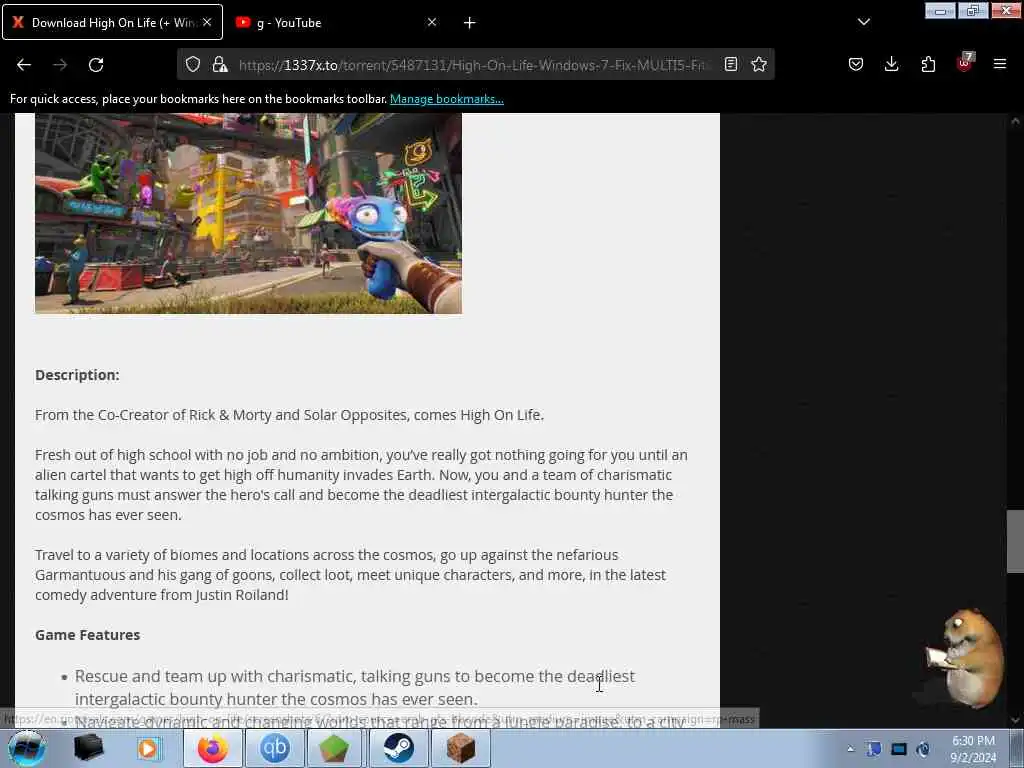Click the scrollbar down arrow
The height and width of the screenshot is (768, 1024).
click(1015, 720)
